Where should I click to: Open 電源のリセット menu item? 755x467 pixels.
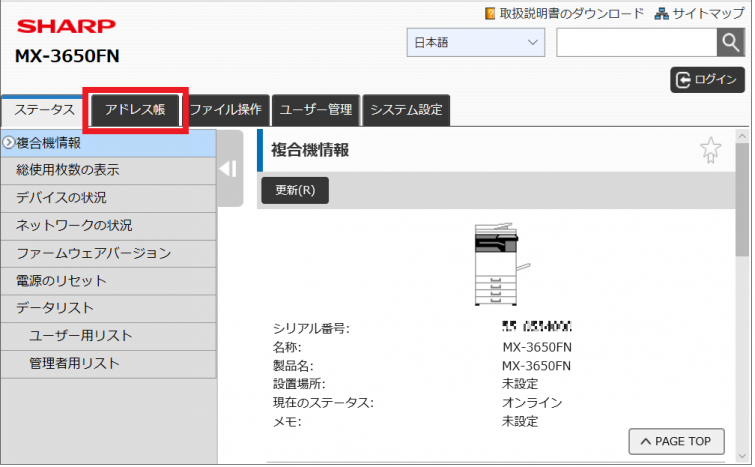tap(108, 281)
